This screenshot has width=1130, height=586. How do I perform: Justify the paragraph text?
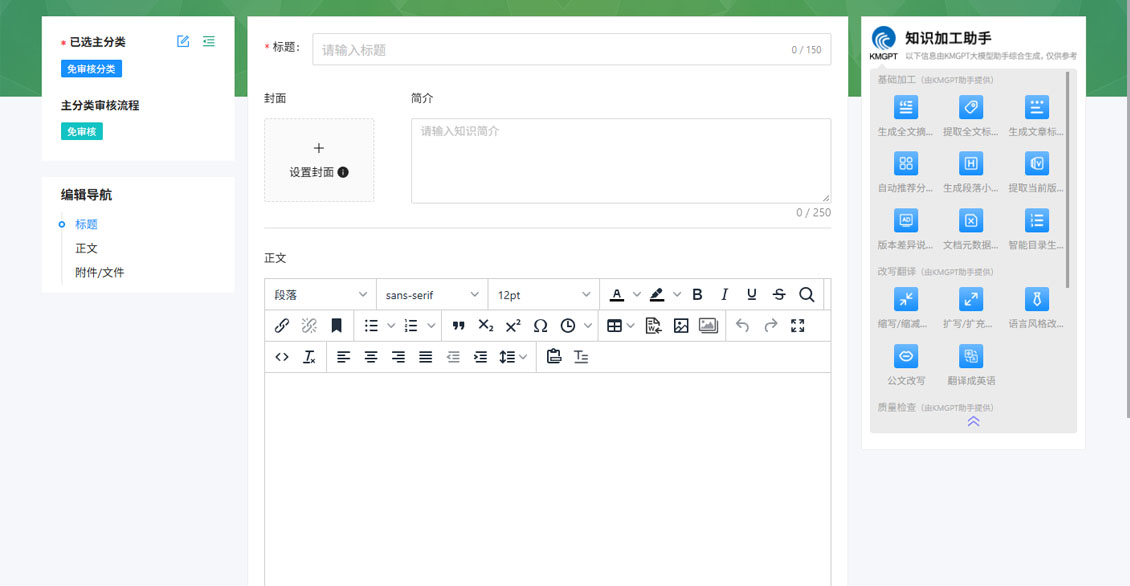click(x=426, y=356)
